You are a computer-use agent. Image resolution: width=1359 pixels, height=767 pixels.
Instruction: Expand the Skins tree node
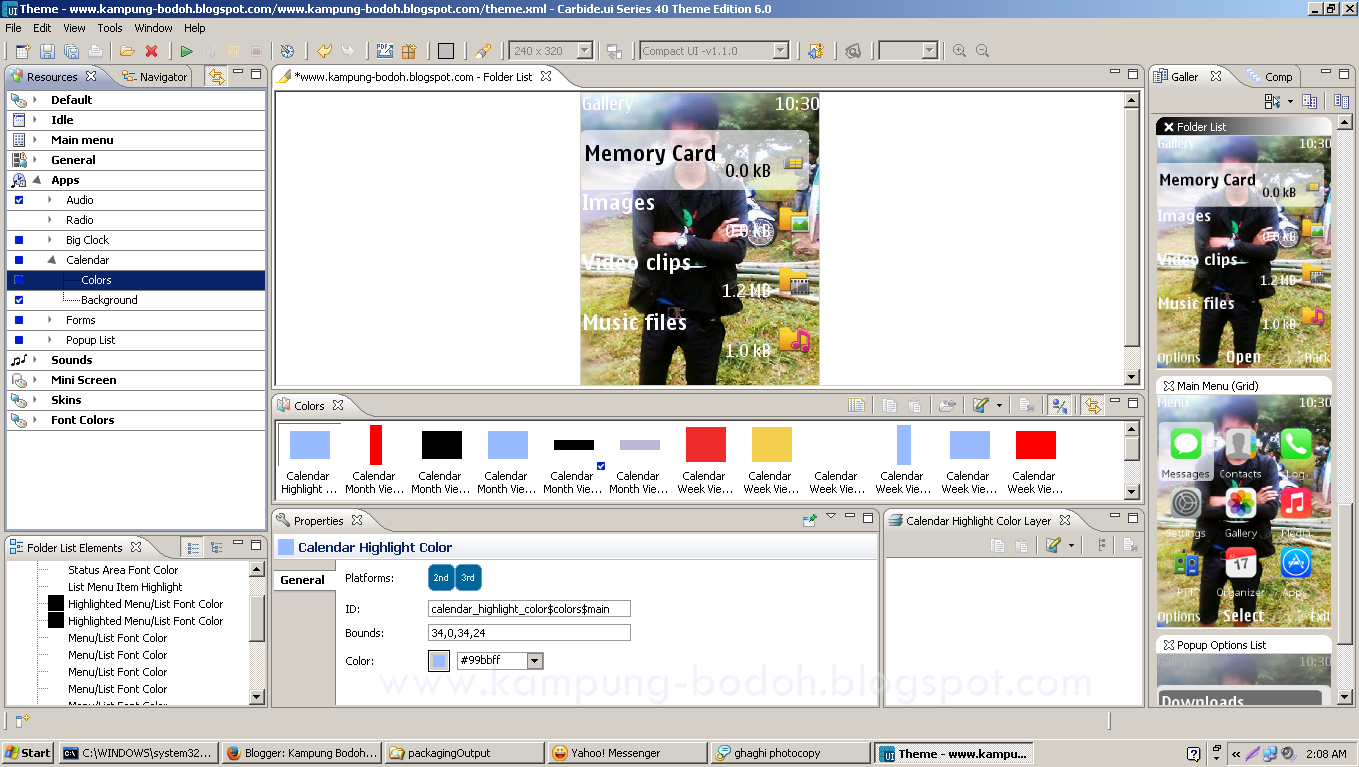tap(35, 400)
